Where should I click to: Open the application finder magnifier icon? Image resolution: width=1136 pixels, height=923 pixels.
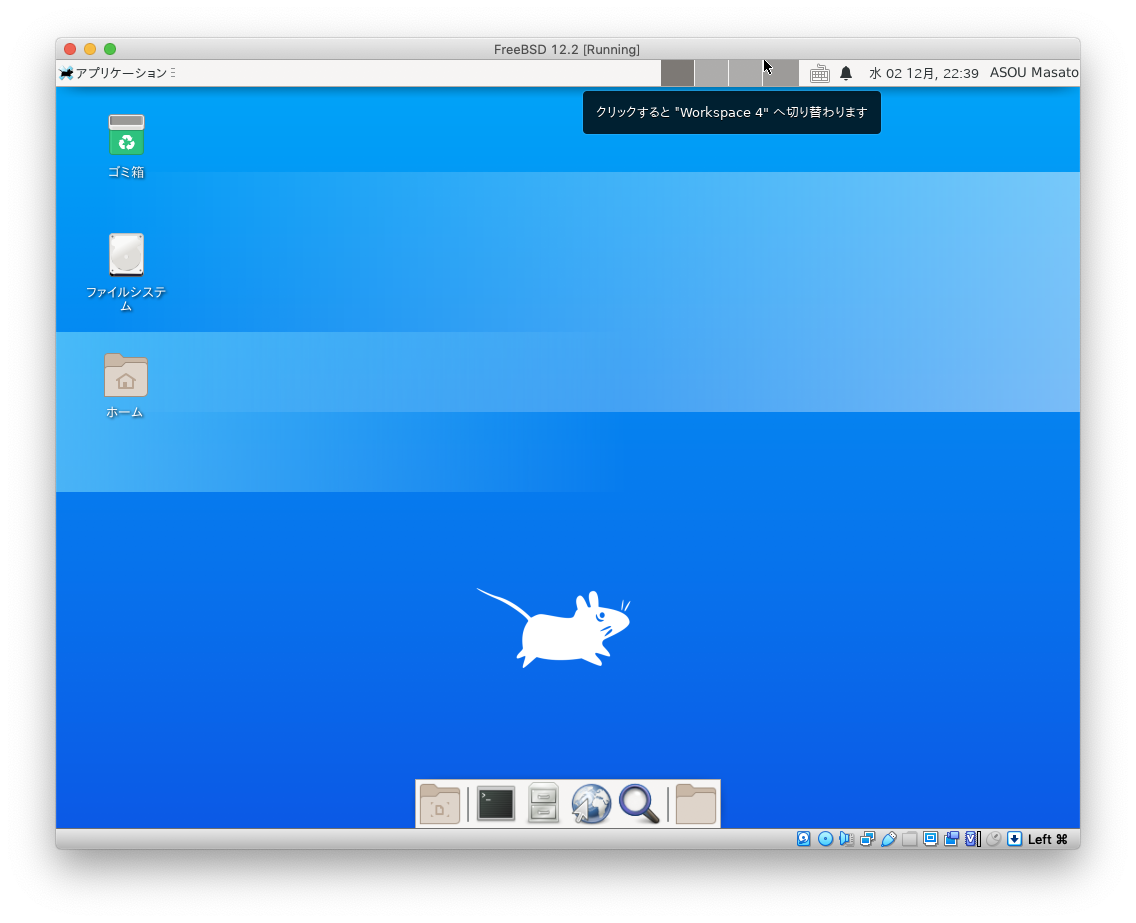pos(639,804)
